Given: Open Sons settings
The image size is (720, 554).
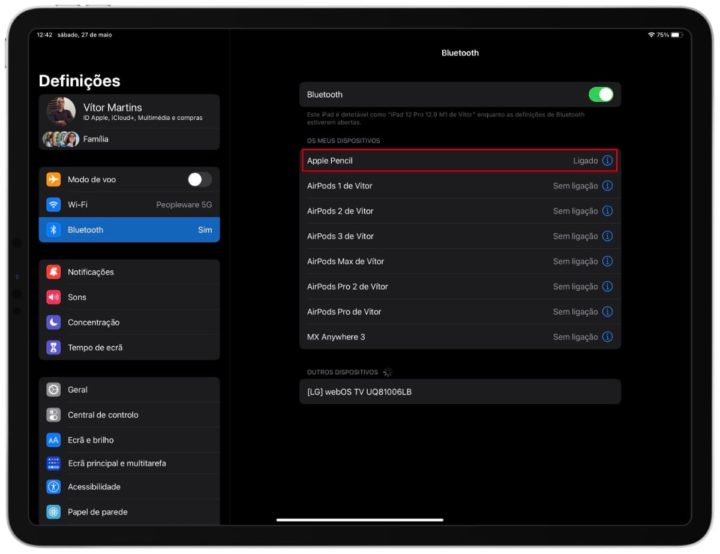Looking at the screenshot, I should click(129, 297).
